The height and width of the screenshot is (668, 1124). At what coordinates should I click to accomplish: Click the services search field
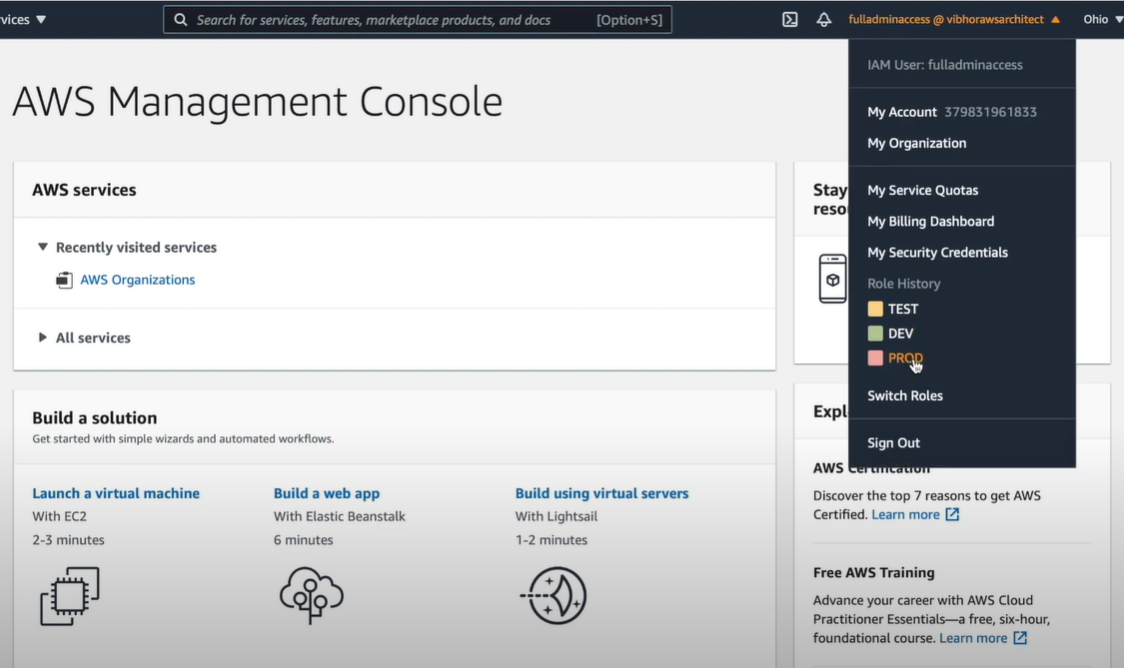coord(417,19)
